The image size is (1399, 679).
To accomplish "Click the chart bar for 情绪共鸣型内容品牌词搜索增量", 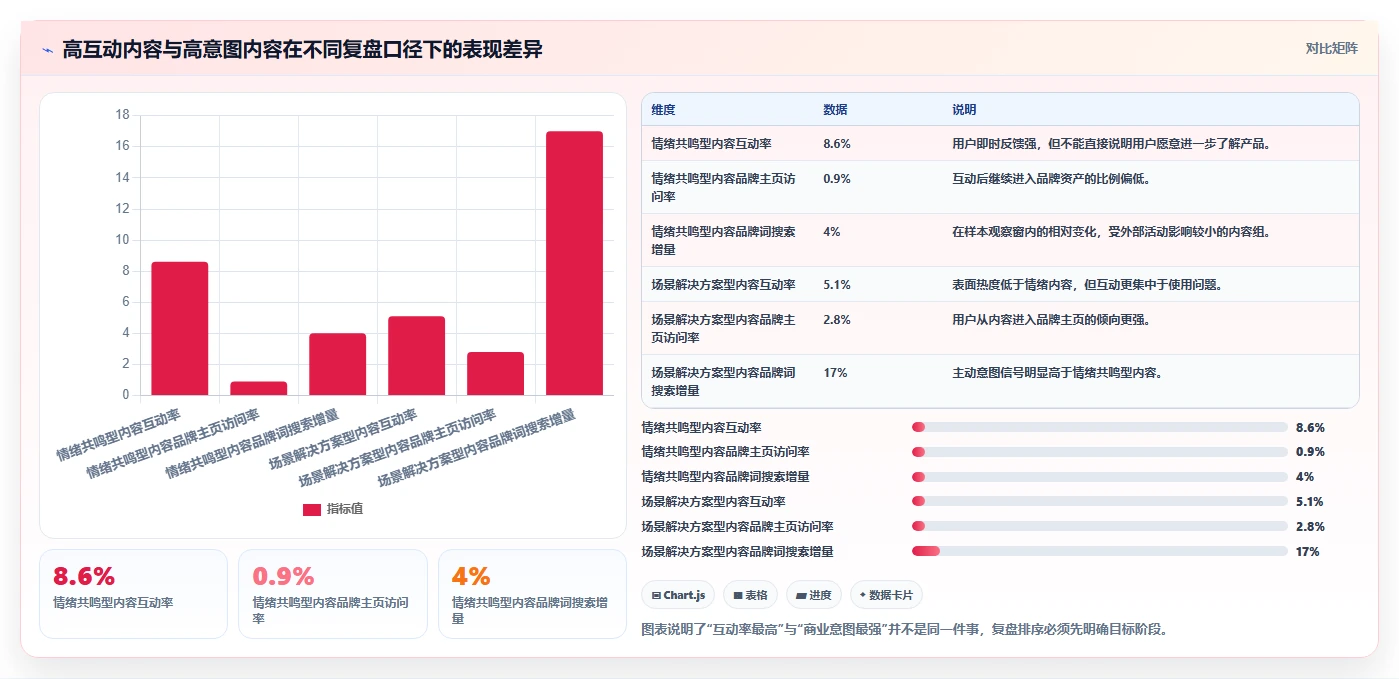I will click(x=338, y=364).
